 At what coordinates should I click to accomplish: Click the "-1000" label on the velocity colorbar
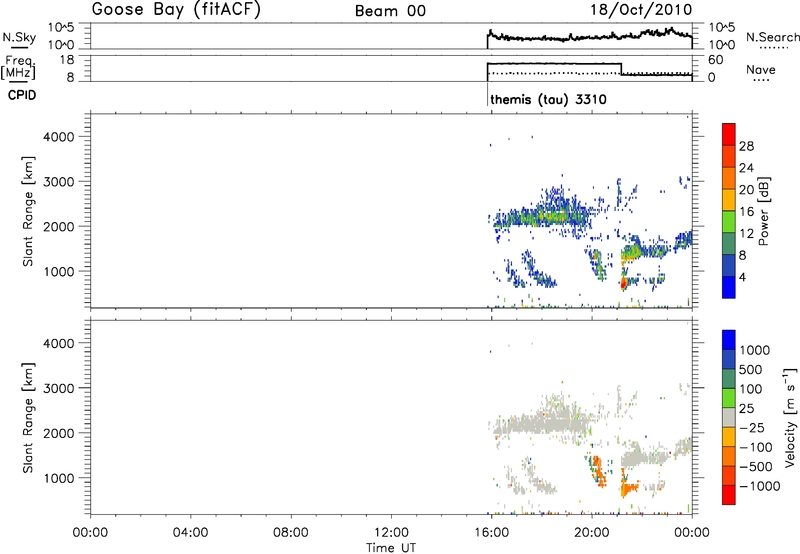(760, 486)
